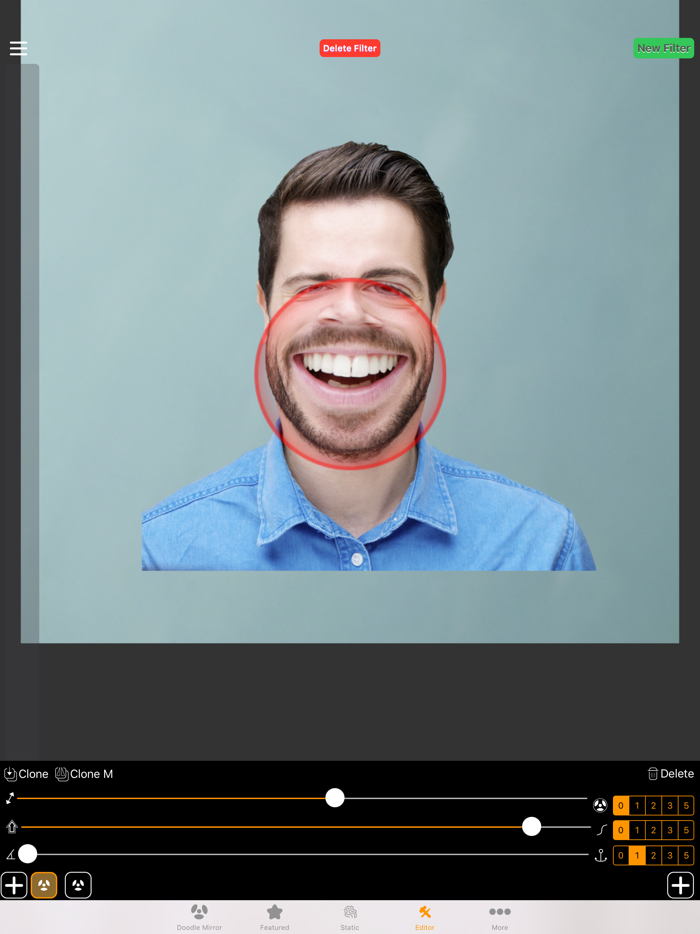Click the upward arrow strength icon

point(11,827)
